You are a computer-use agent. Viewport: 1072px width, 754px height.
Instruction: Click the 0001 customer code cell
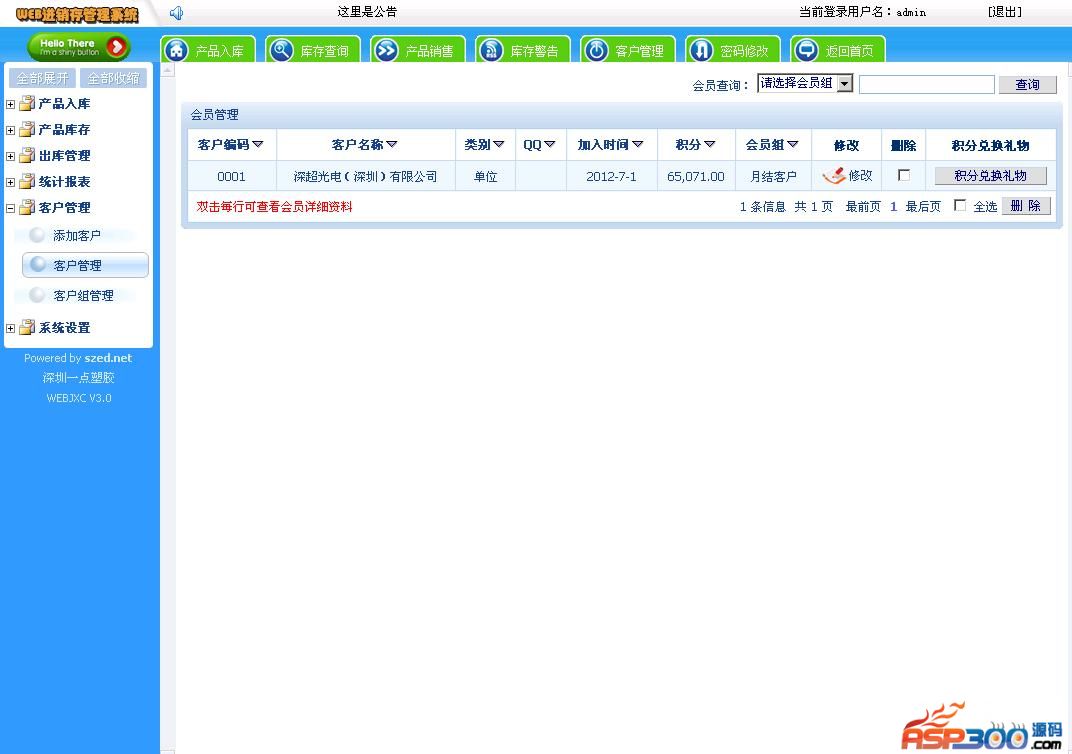point(231,176)
